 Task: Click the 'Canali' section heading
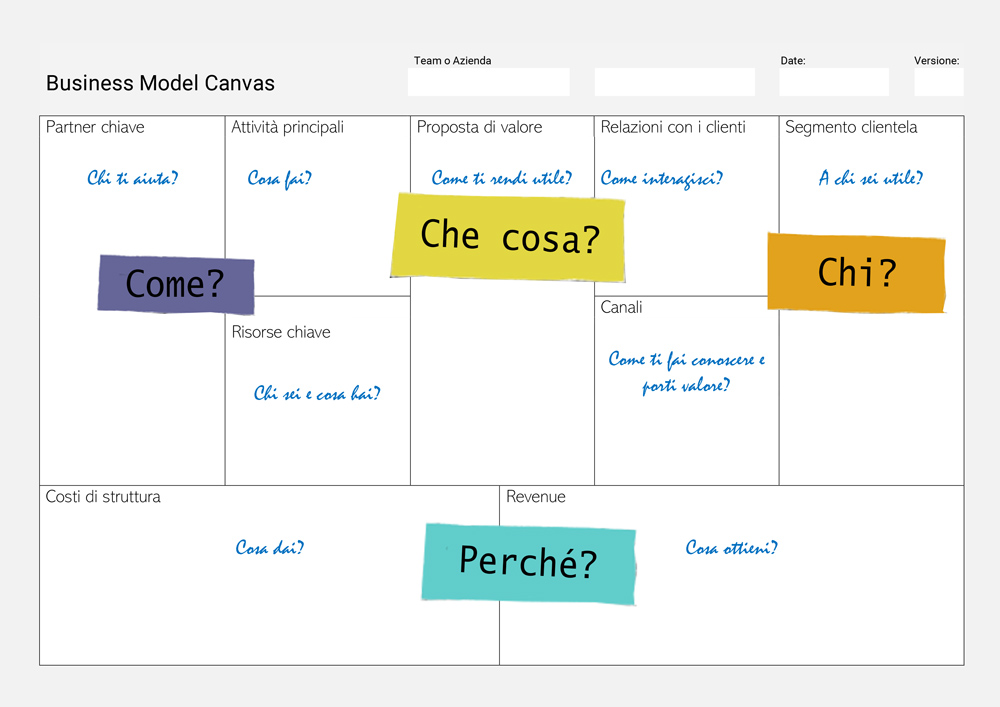pos(621,307)
